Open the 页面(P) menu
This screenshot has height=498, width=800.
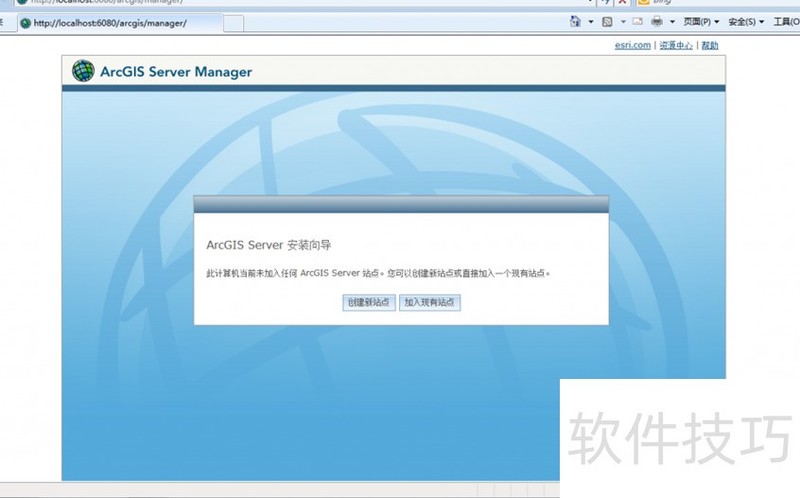coord(701,21)
